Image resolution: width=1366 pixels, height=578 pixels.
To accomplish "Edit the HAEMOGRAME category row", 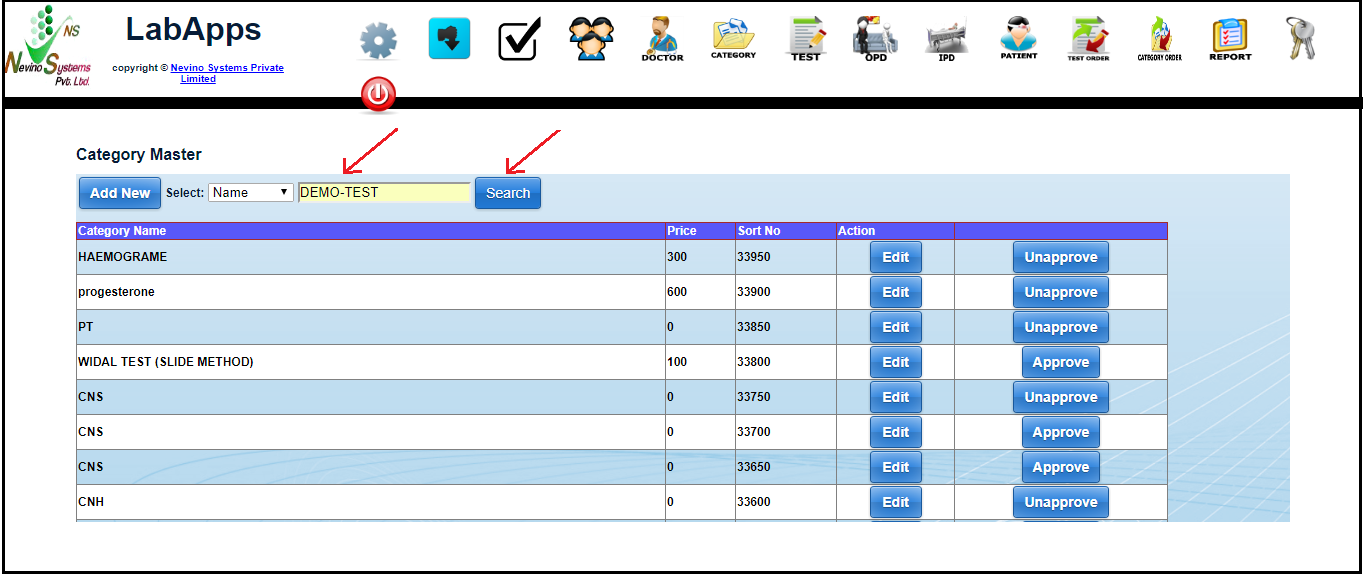I will coord(895,257).
